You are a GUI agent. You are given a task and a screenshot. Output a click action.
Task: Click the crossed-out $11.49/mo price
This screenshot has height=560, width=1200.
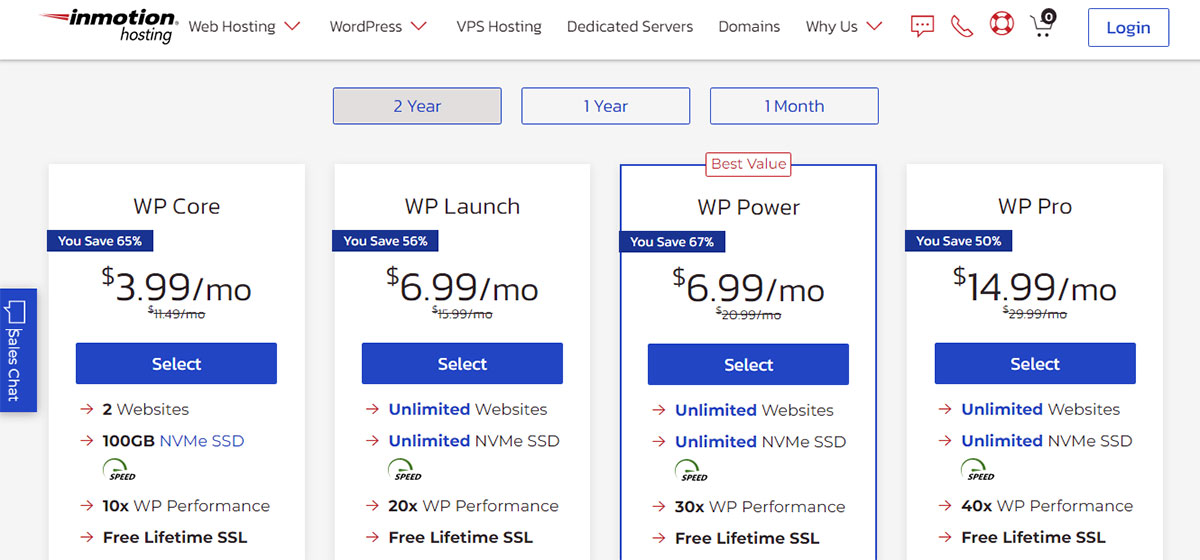tap(176, 314)
